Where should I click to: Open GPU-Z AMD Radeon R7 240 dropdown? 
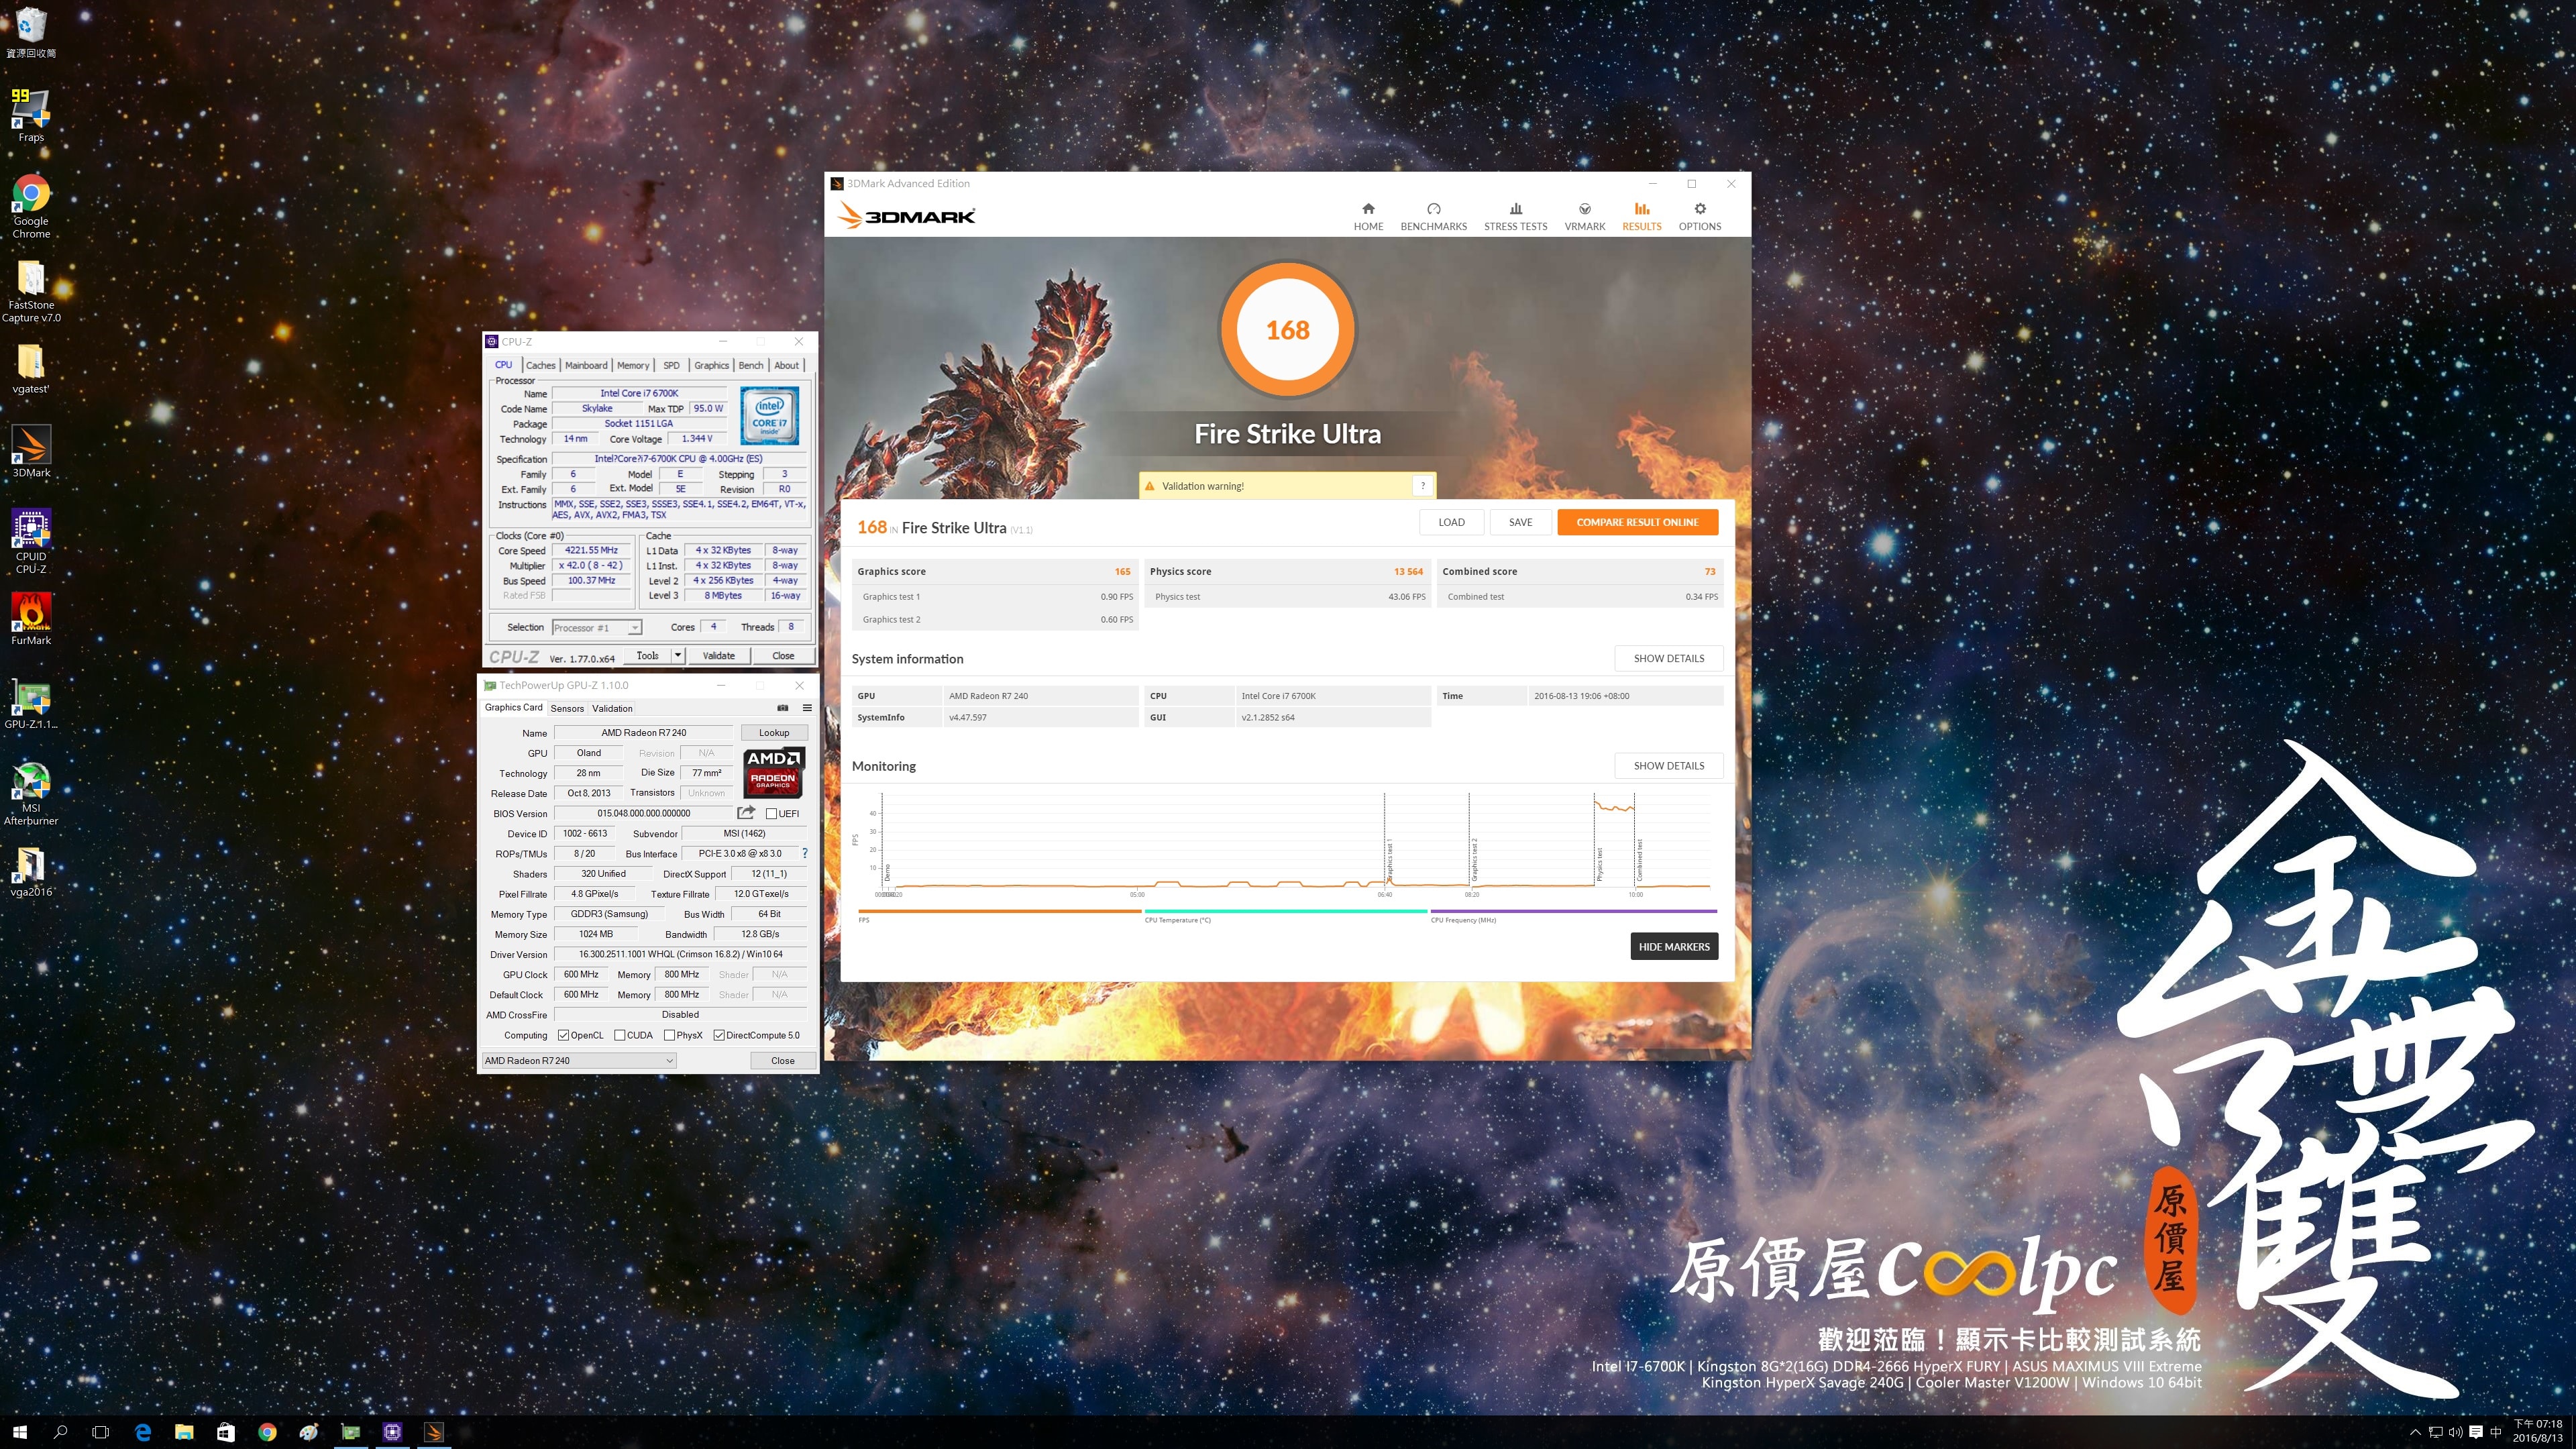point(579,1061)
